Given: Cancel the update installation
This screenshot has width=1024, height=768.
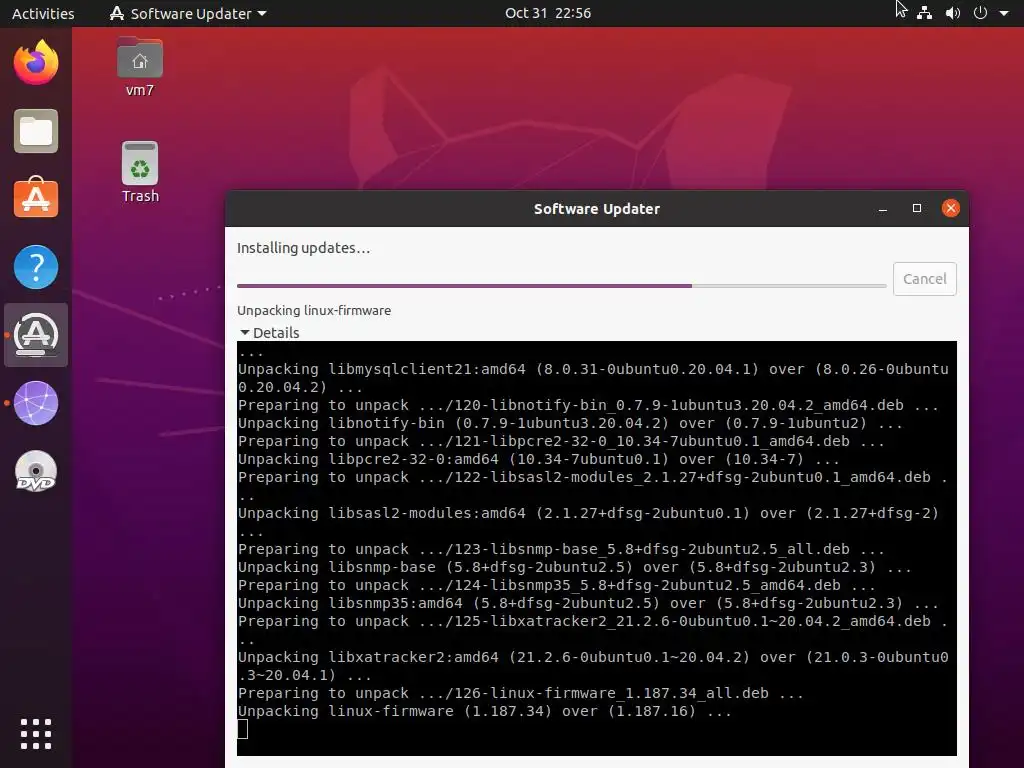Looking at the screenshot, I should click(x=924, y=279).
